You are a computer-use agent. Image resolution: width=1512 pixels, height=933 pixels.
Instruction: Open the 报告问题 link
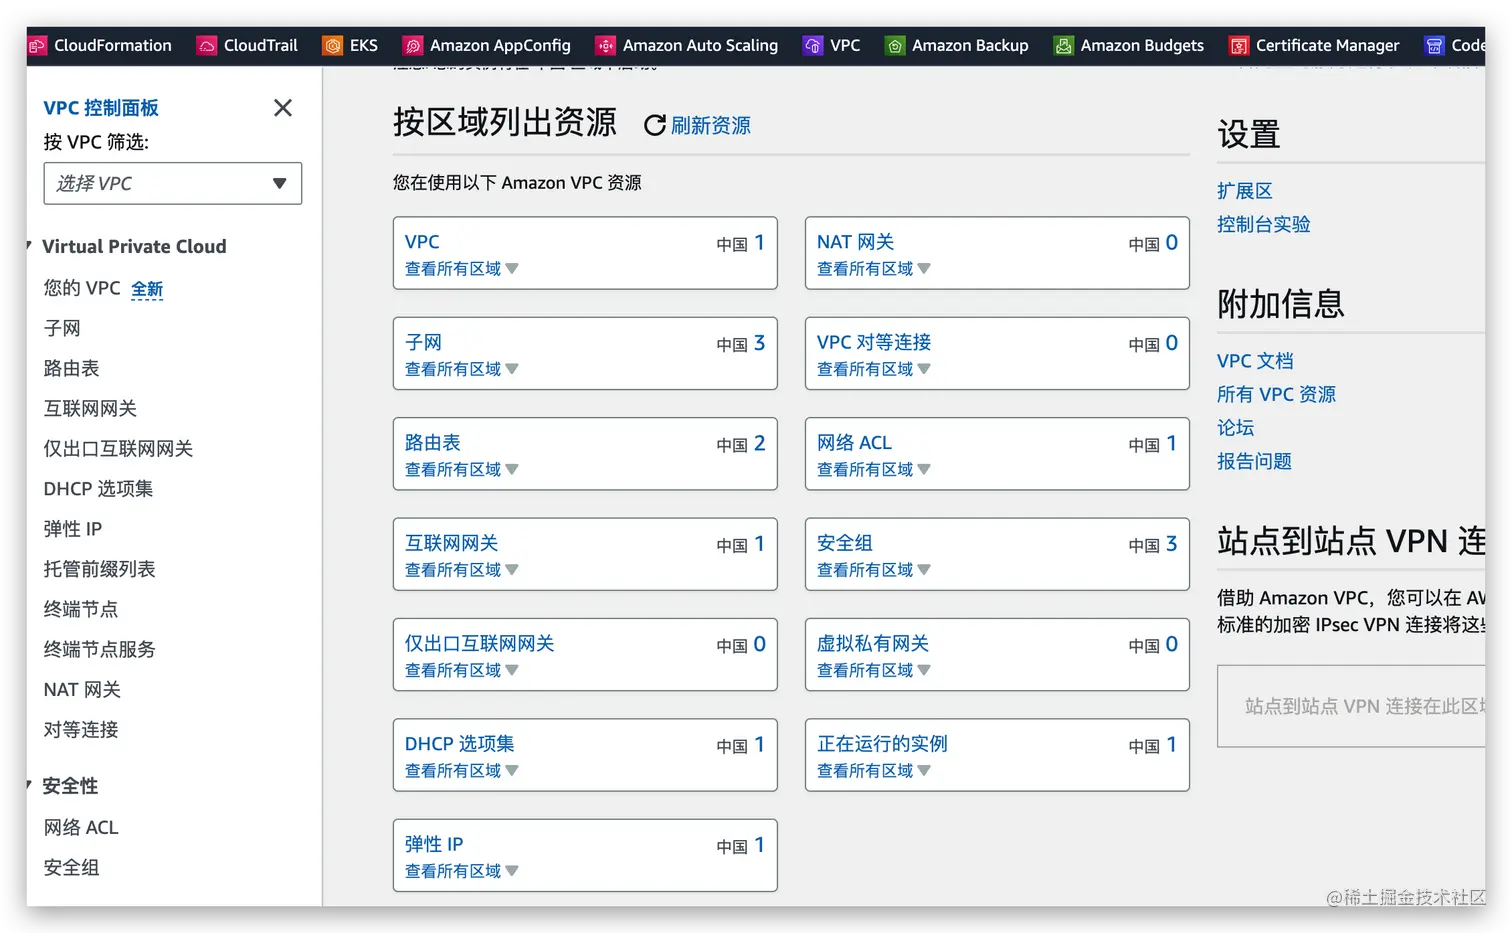[1254, 461]
